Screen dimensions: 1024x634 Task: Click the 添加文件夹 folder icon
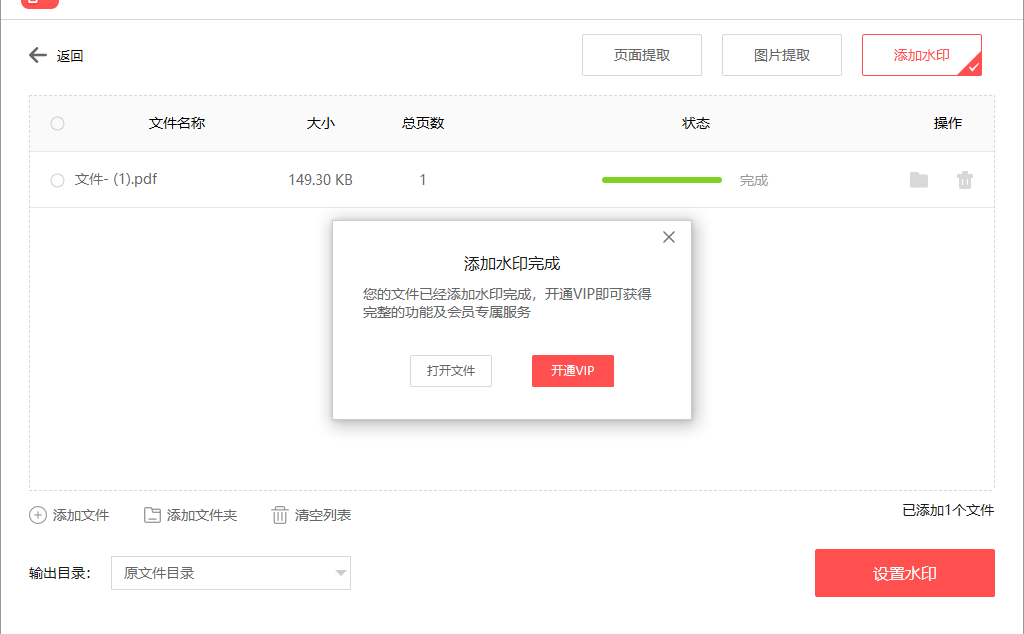[152, 515]
